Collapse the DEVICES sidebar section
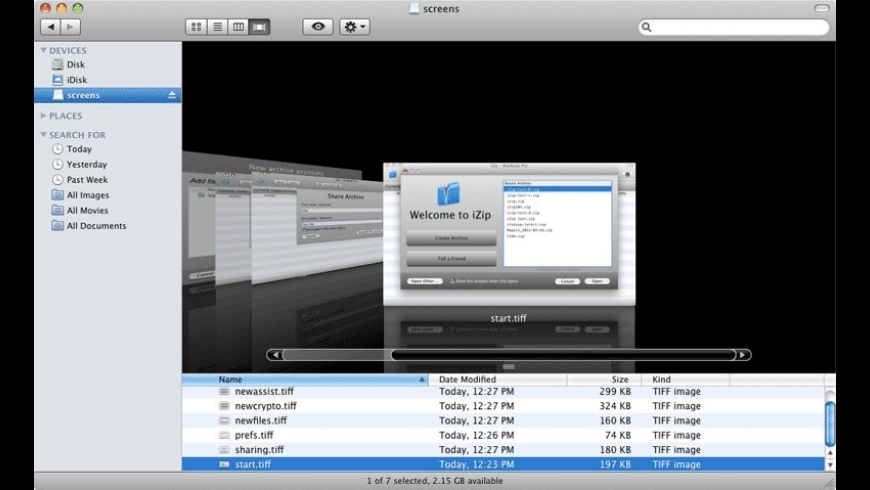This screenshot has width=870, height=490. tap(44, 50)
